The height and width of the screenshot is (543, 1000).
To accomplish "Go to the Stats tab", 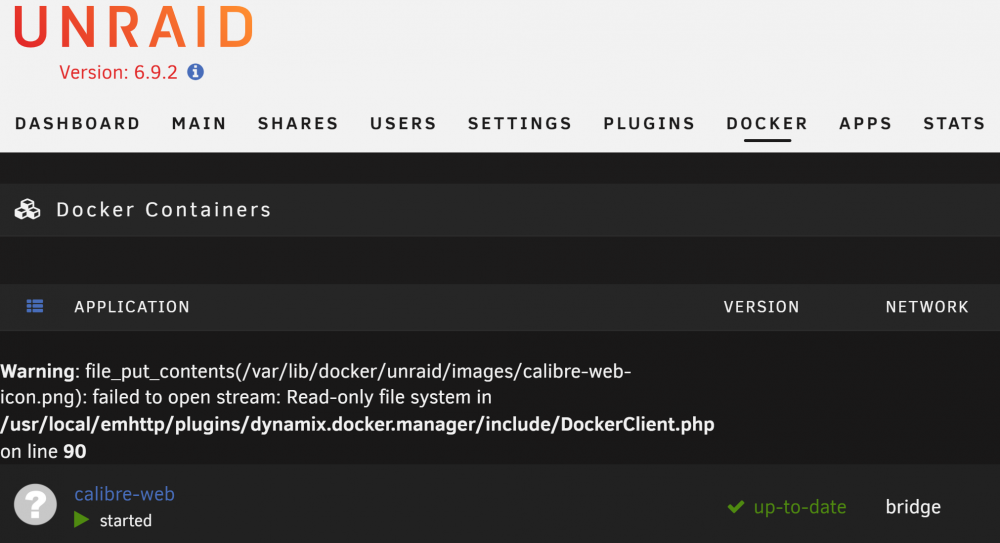I will [954, 123].
